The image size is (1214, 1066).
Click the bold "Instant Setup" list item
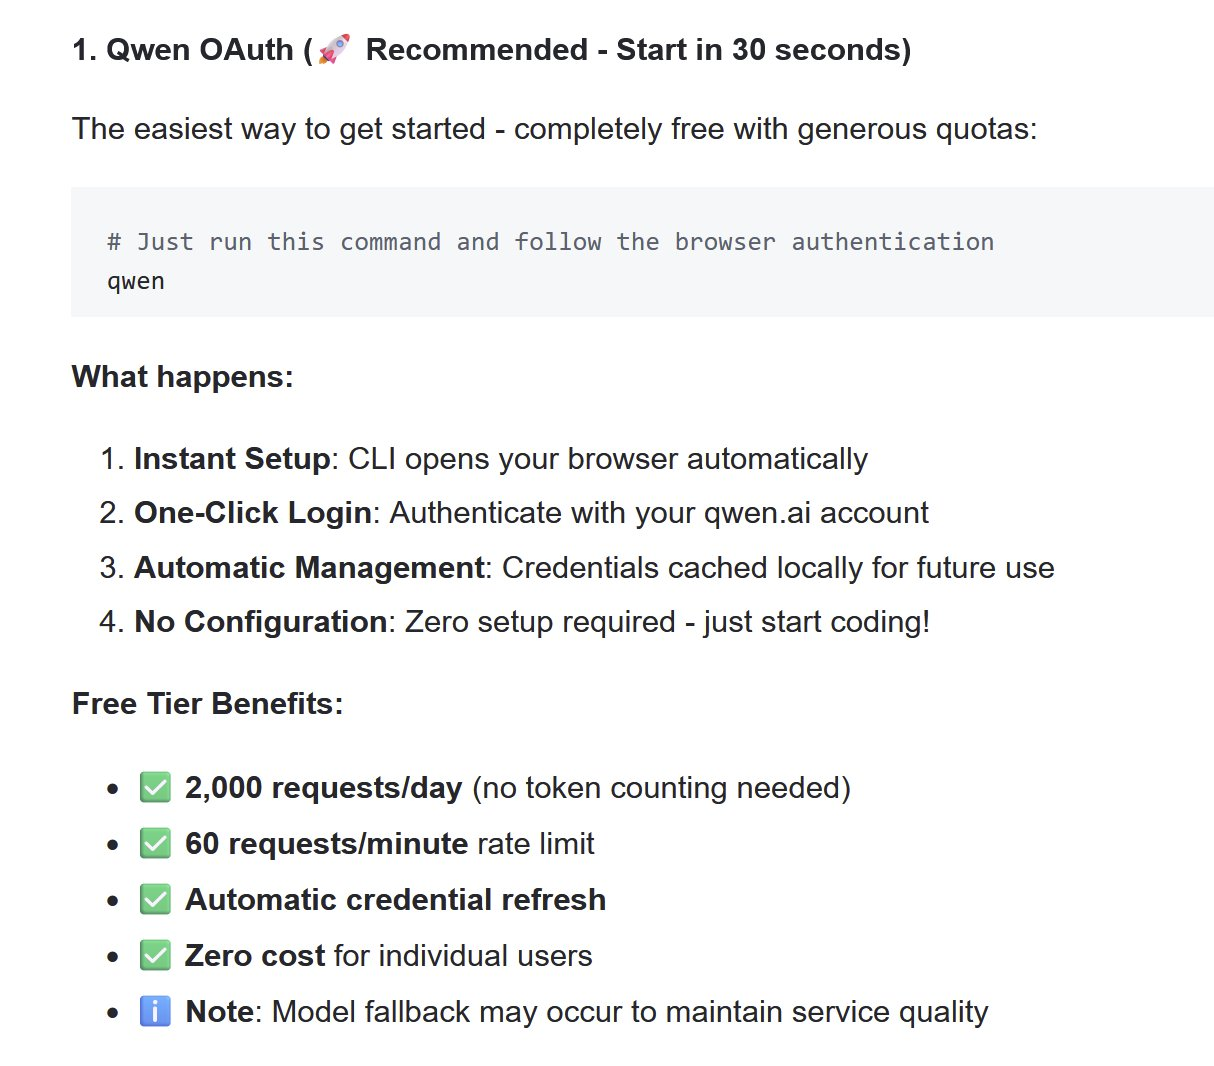[232, 459]
